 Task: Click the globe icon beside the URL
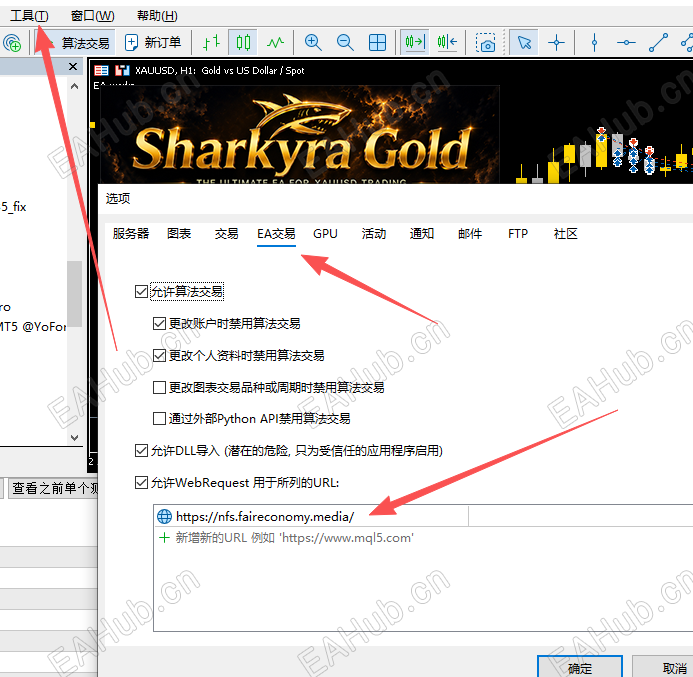pos(164,516)
